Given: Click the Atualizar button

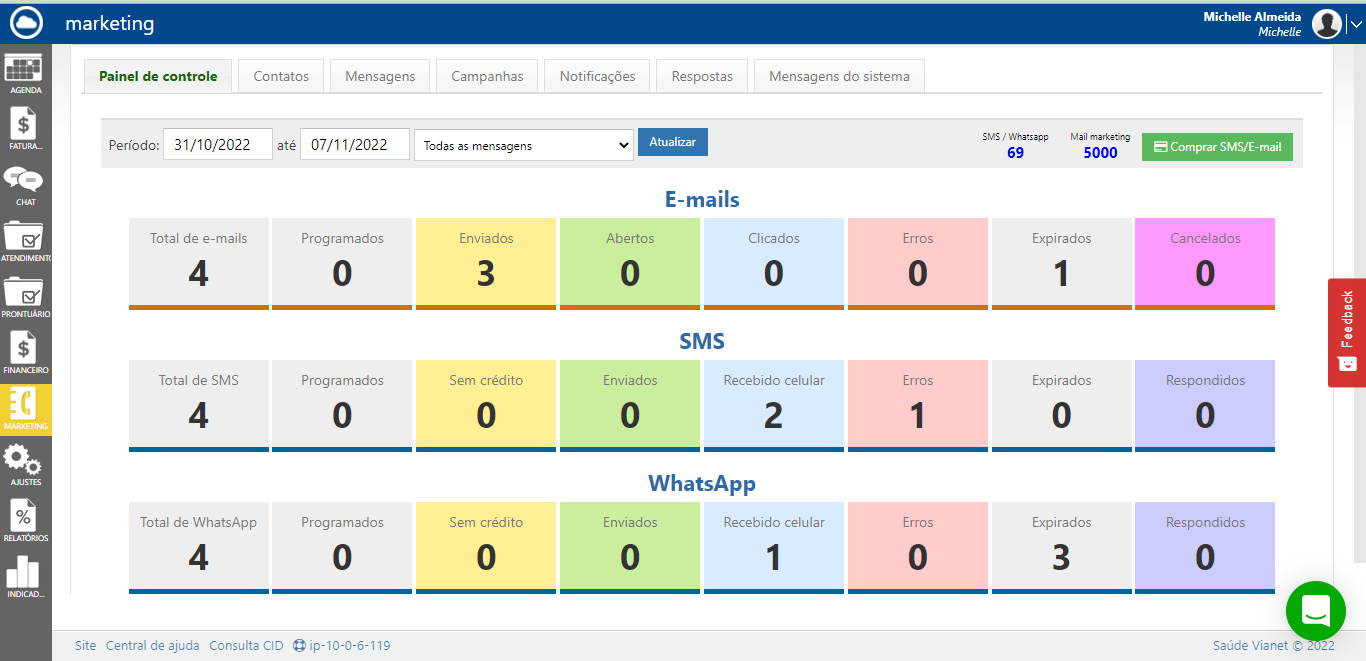Looking at the screenshot, I should click(x=673, y=142).
